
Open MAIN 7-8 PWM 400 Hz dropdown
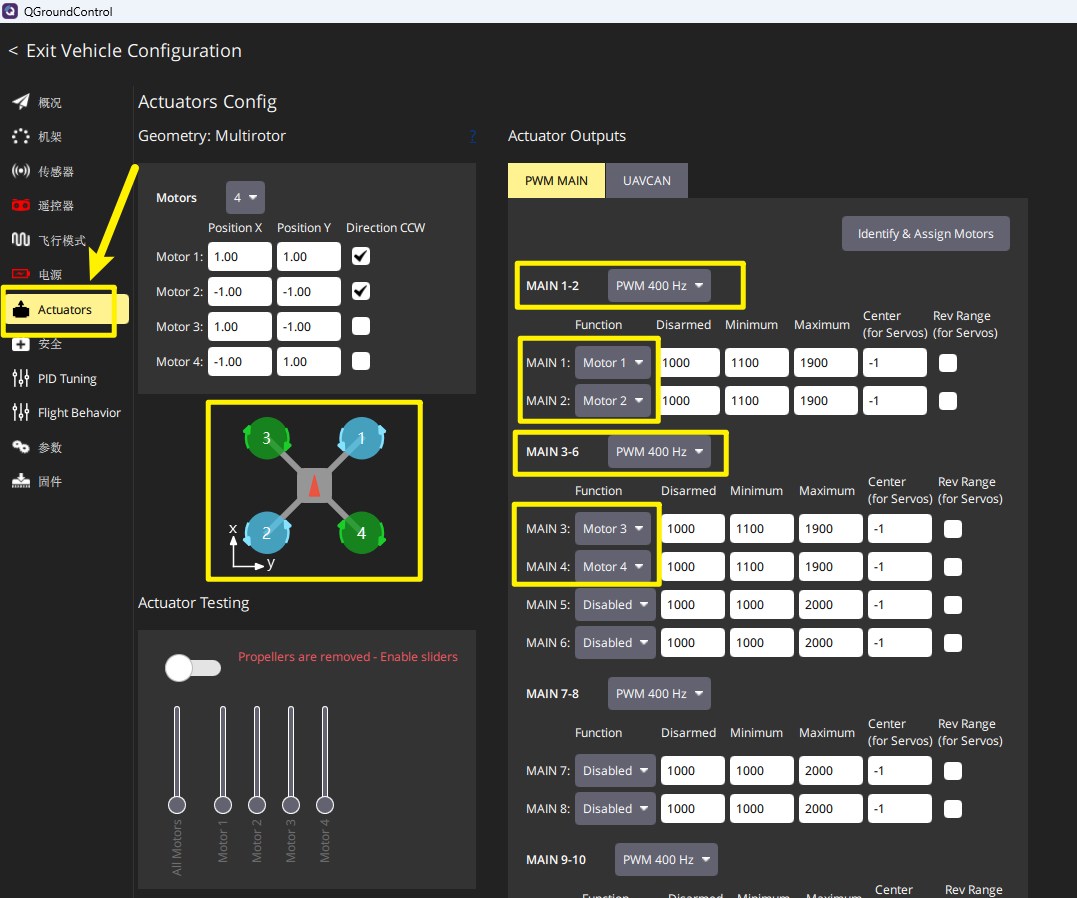point(659,694)
